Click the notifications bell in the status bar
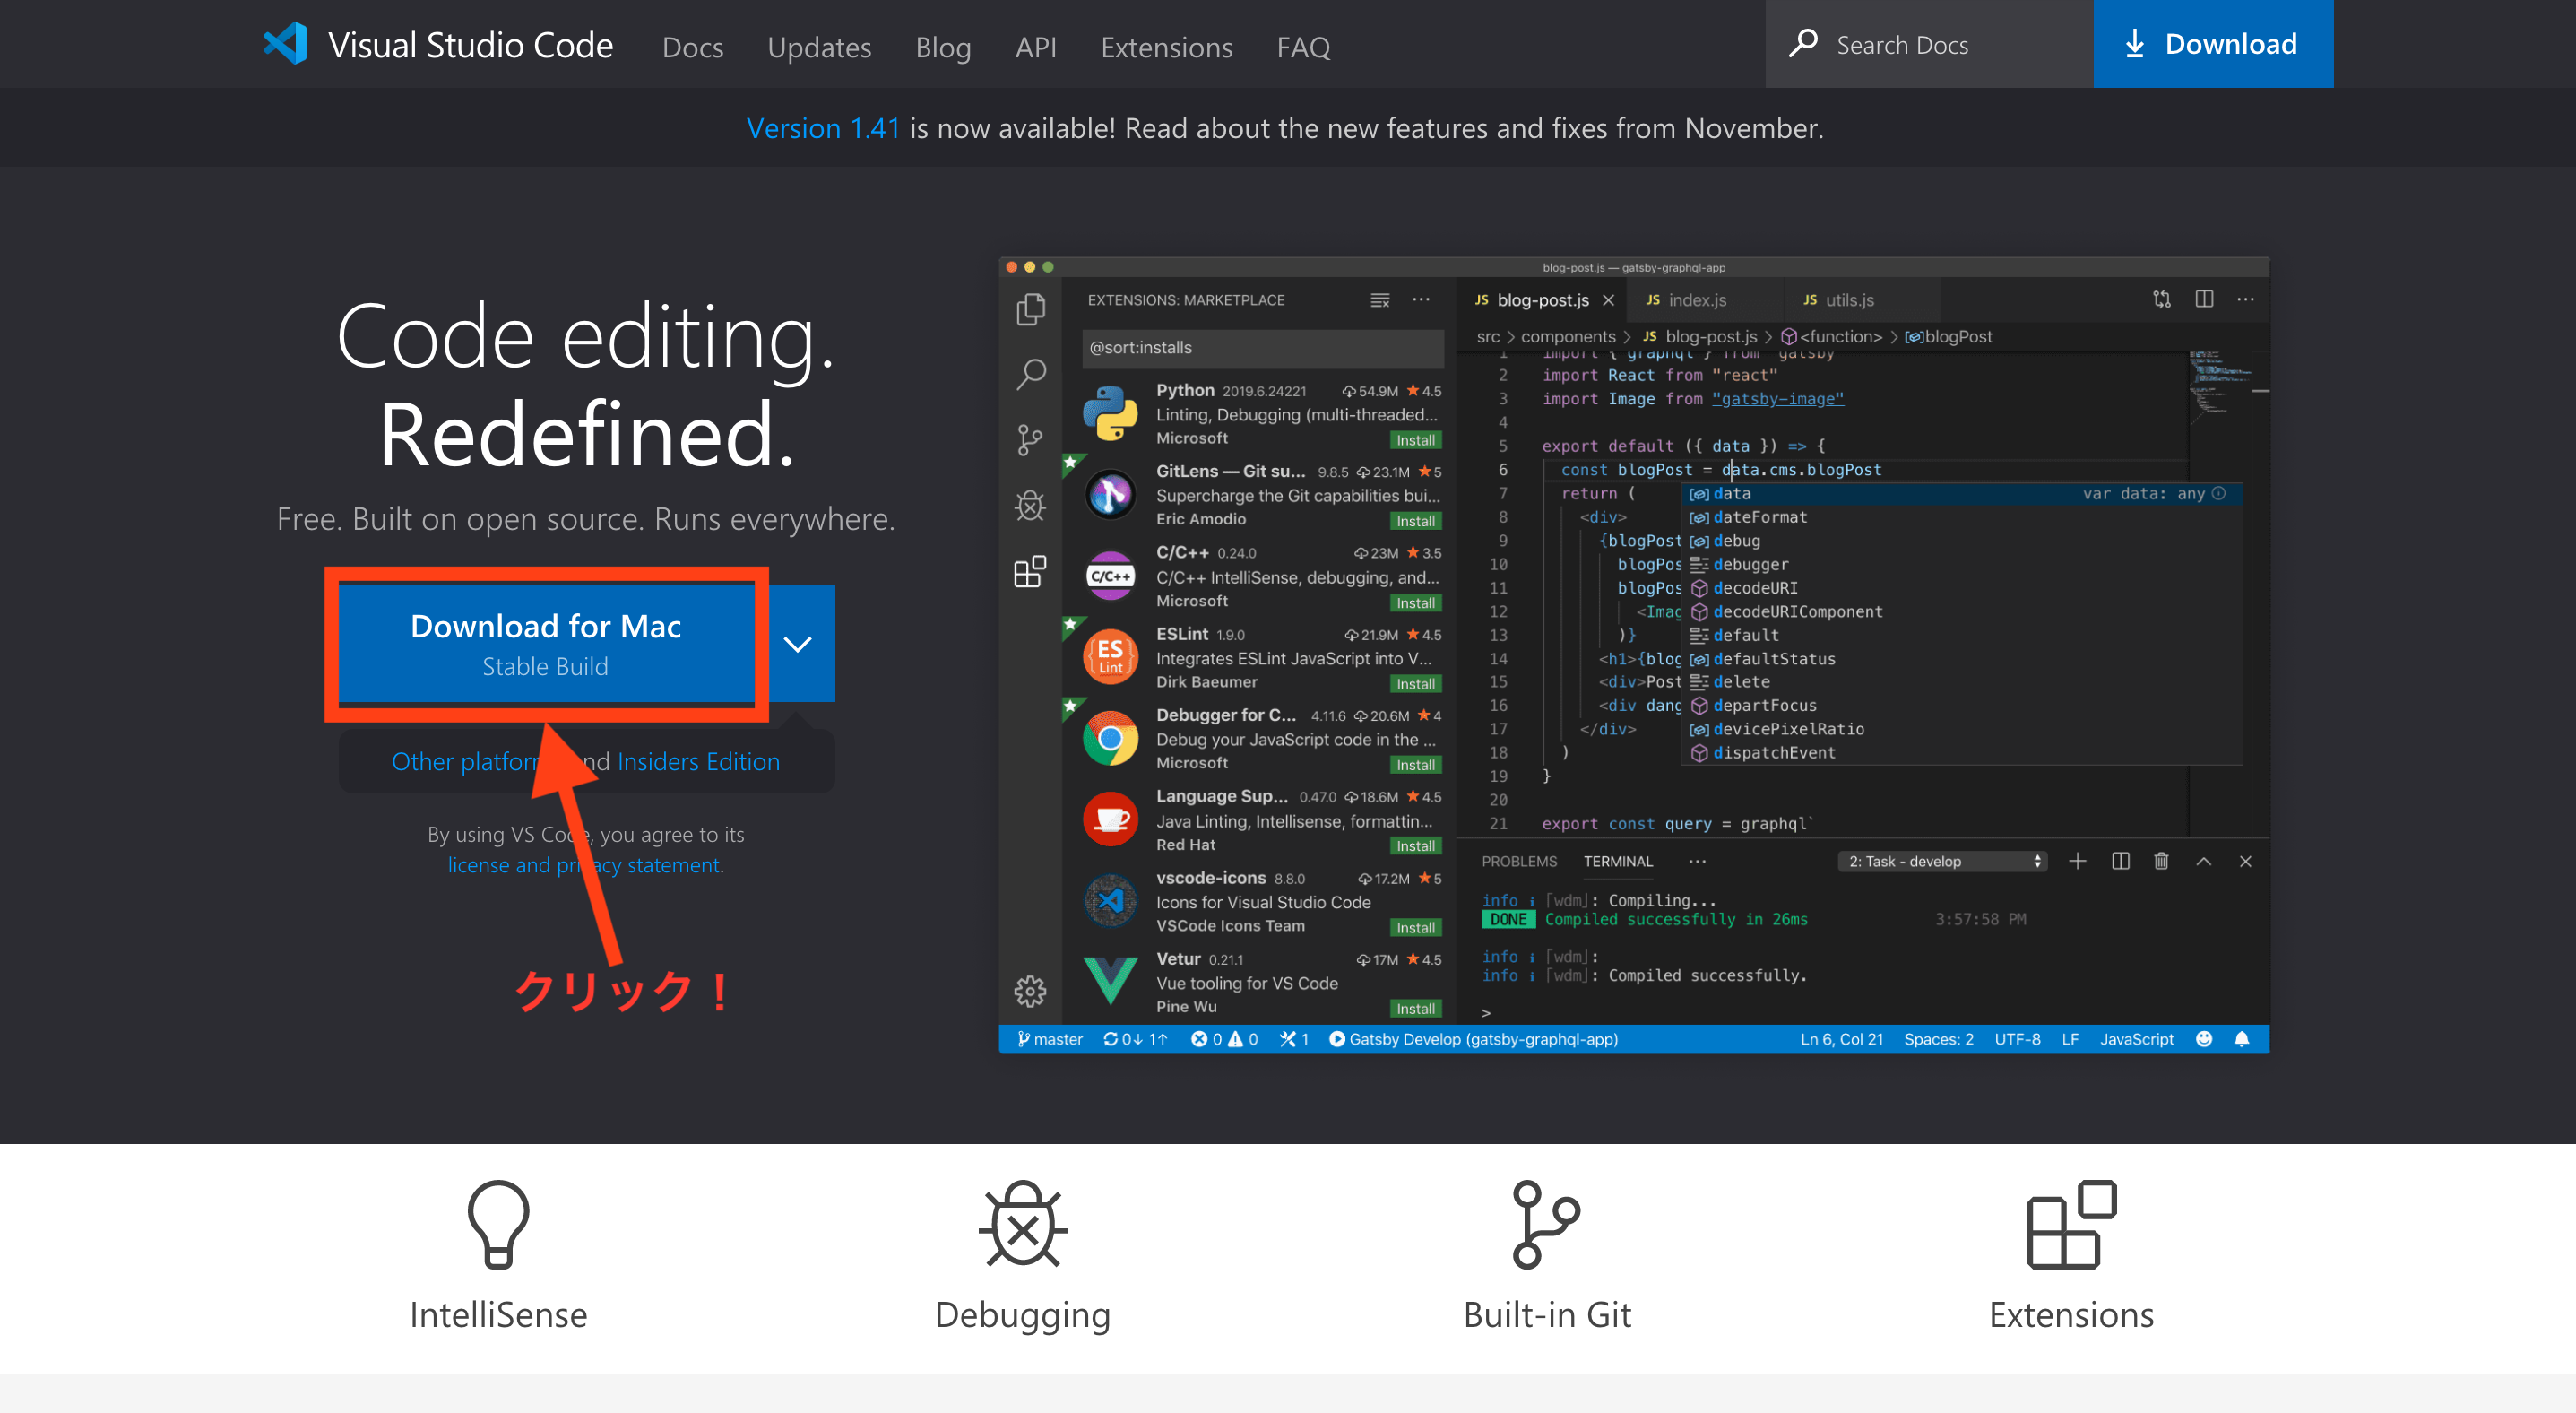 click(2242, 1039)
